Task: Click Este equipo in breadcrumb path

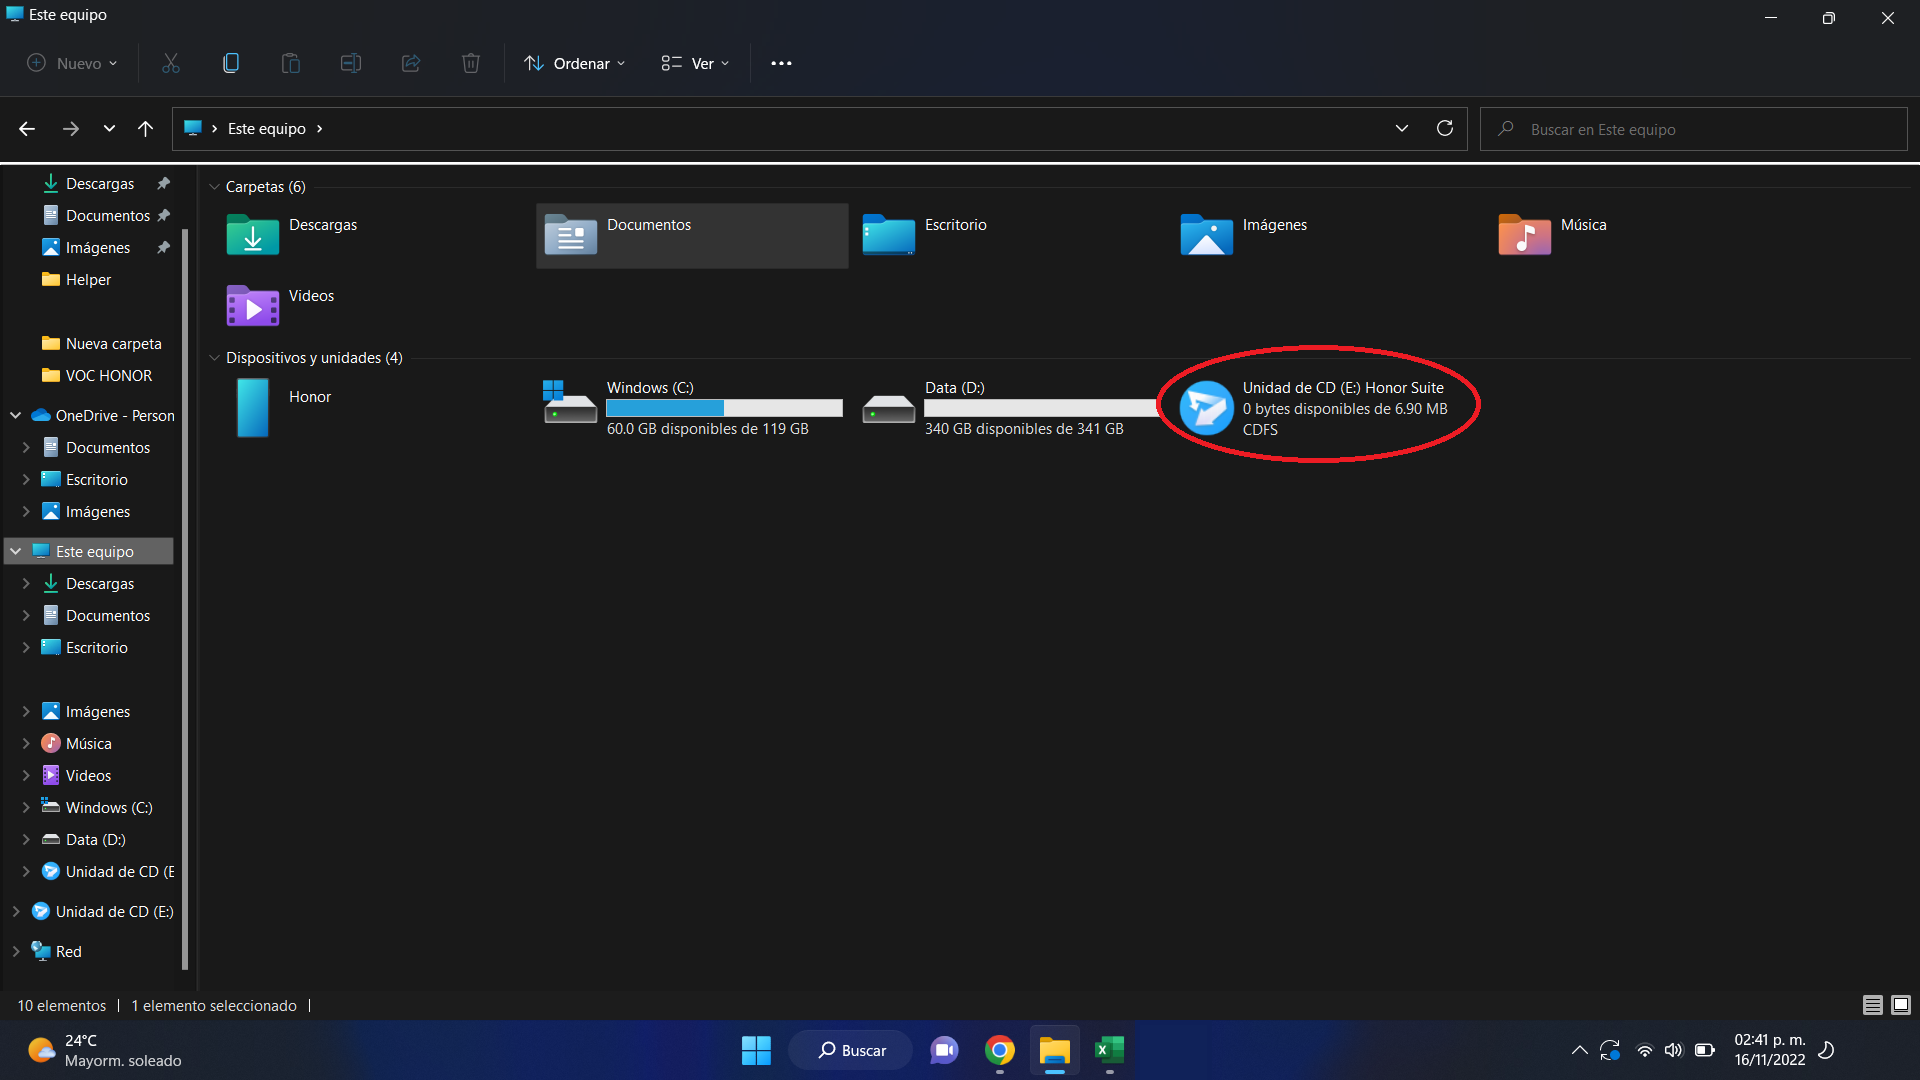Action: tap(266, 129)
